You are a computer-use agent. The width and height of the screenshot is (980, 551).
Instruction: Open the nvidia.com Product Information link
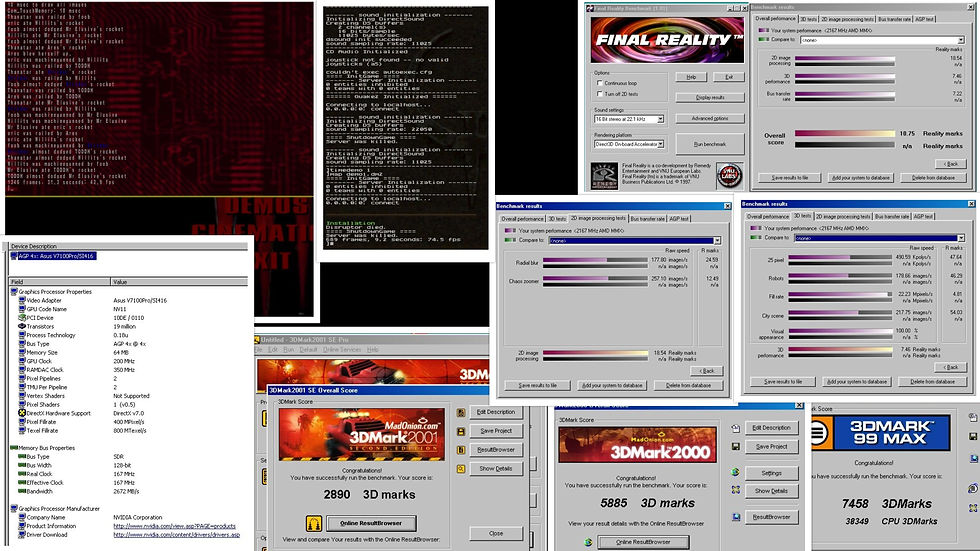coord(174,526)
